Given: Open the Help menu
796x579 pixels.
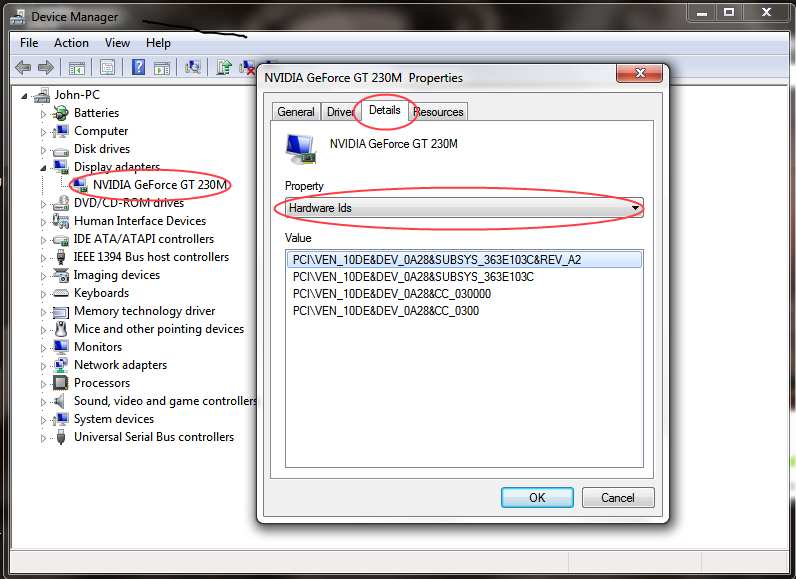Looking at the screenshot, I should pos(158,43).
